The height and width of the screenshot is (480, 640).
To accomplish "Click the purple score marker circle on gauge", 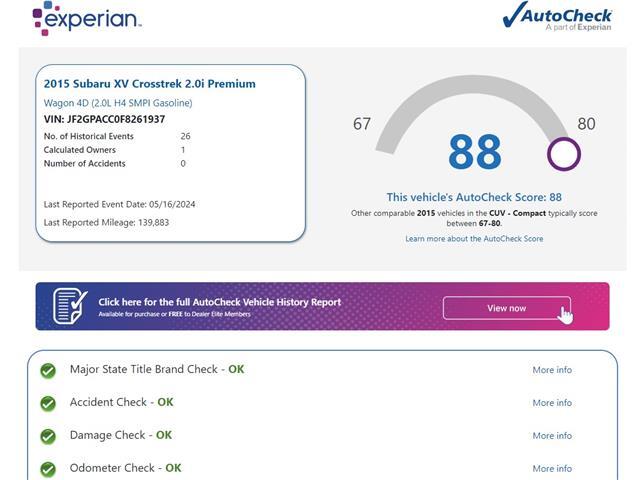I will coord(564,154).
